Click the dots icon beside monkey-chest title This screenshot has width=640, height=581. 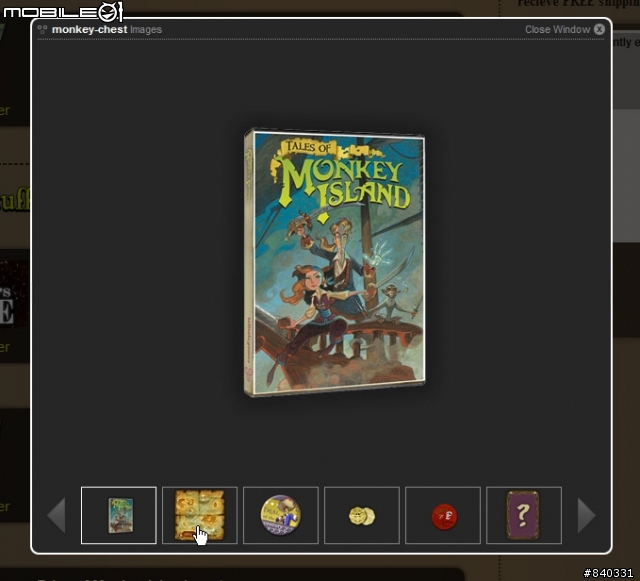pyautogui.click(x=42, y=29)
